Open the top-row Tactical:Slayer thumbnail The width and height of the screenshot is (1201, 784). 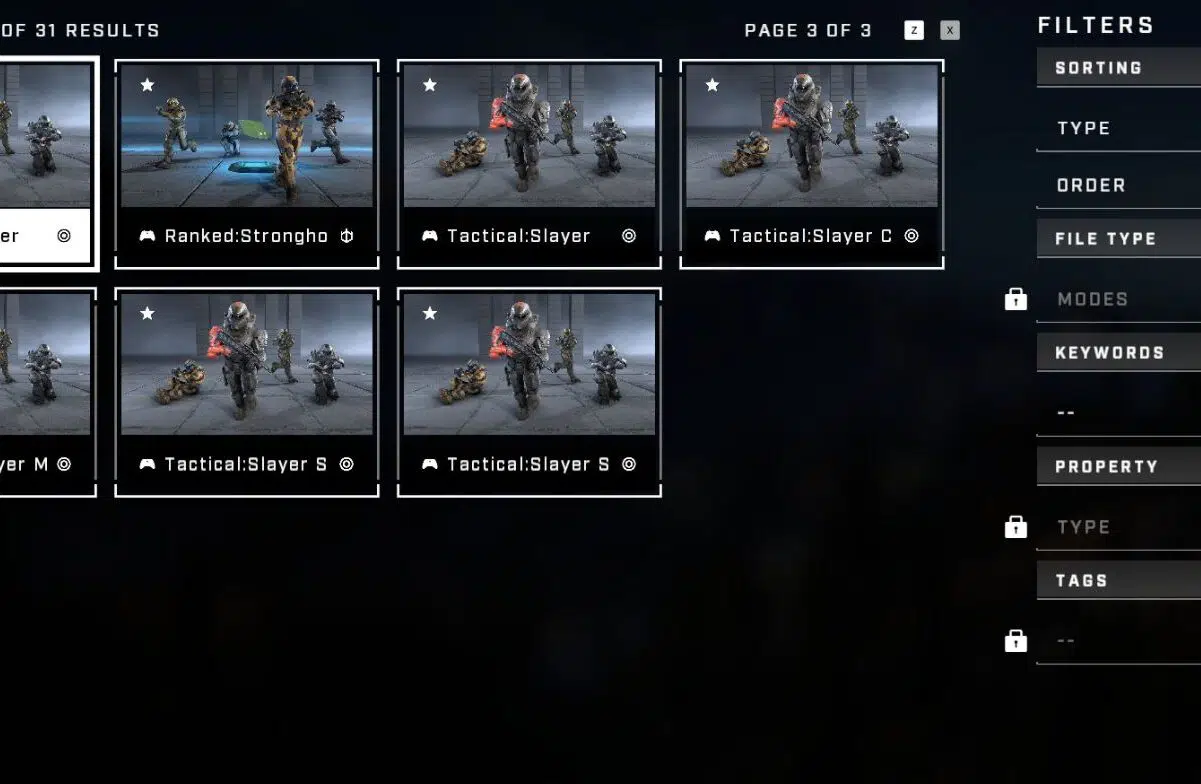[x=529, y=136]
